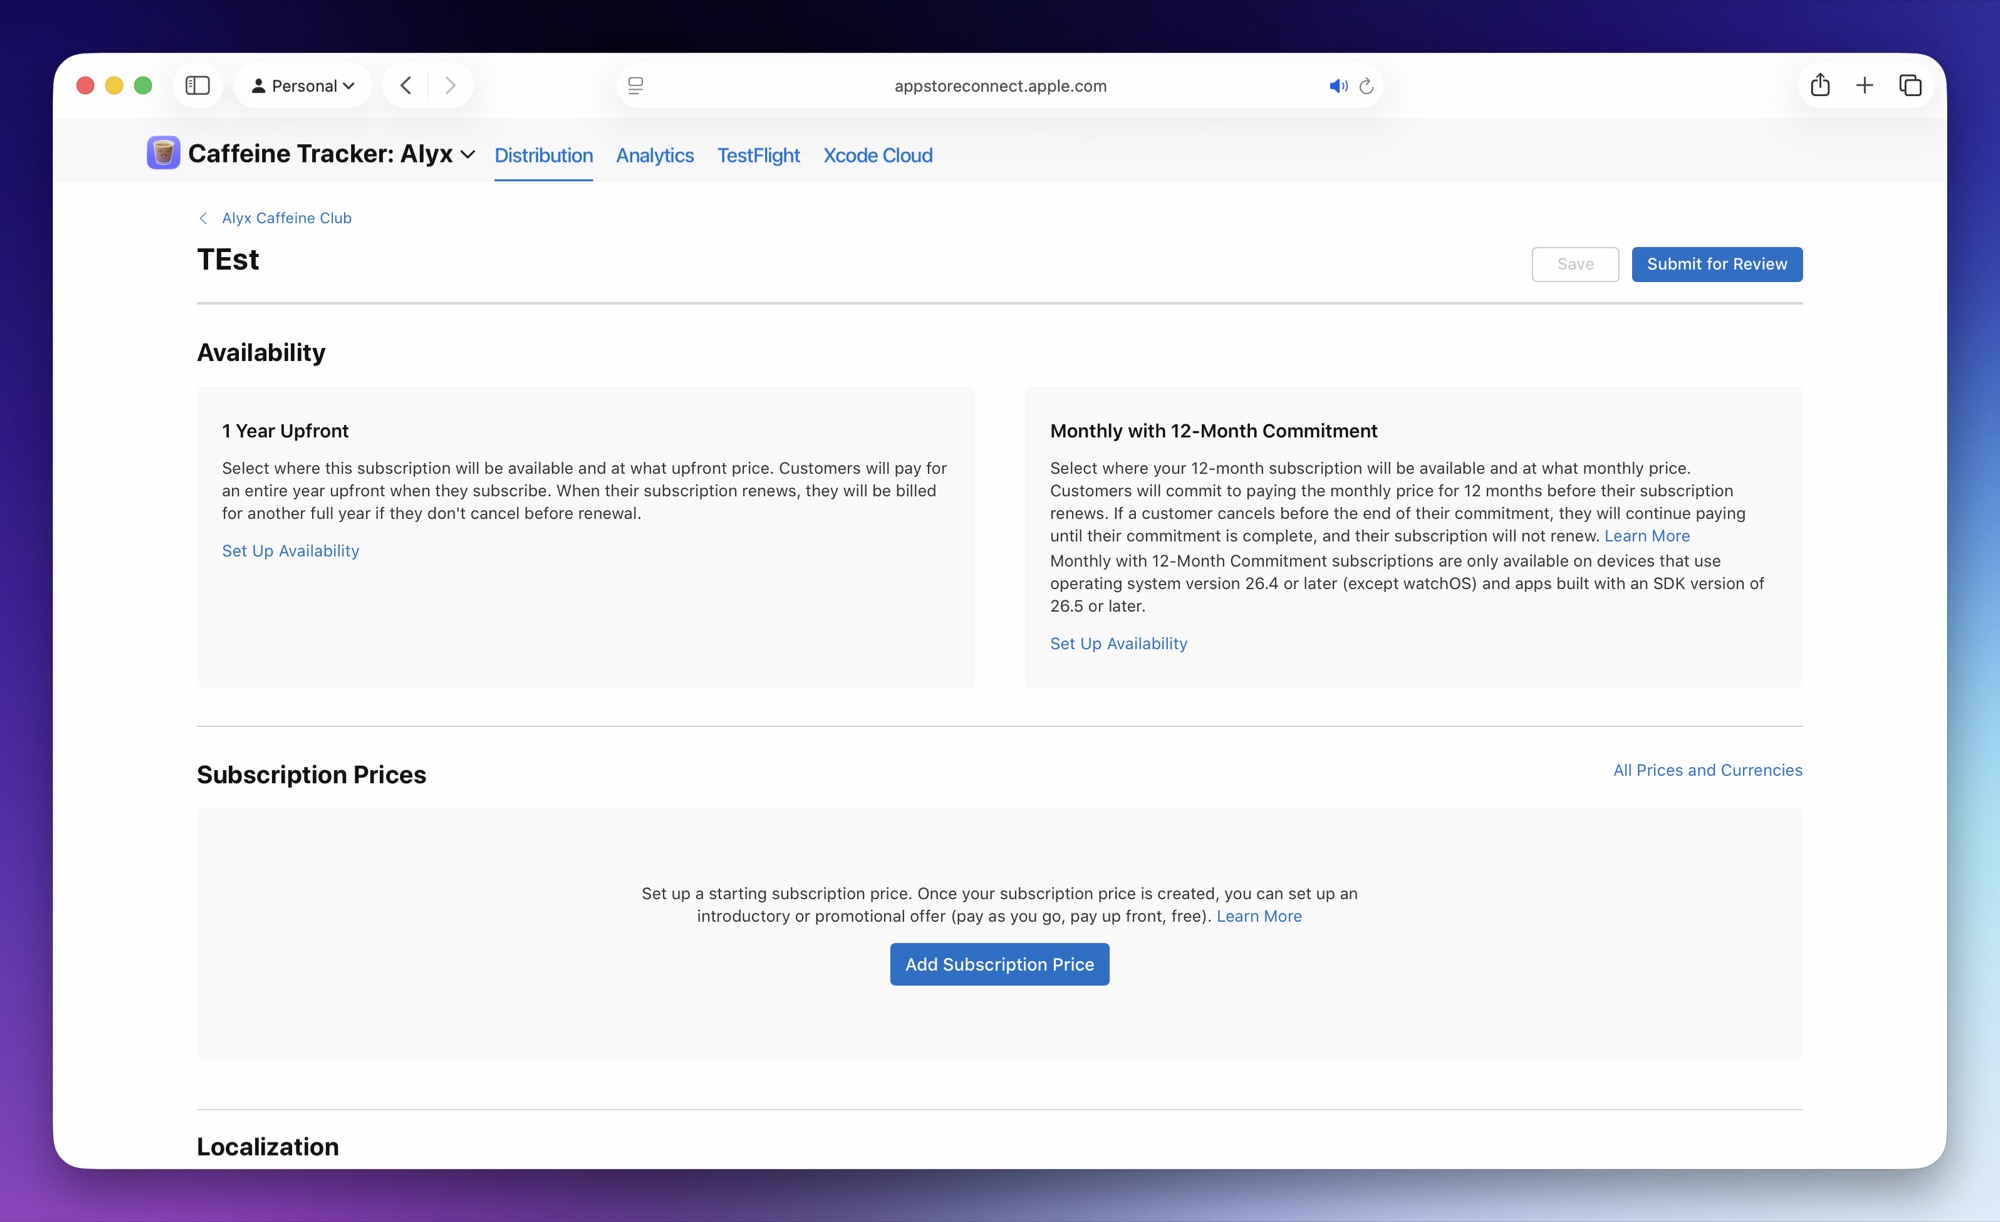Click Monthly with 12-Month Commitment heading
The width and height of the screenshot is (2000, 1222).
coord(1214,431)
